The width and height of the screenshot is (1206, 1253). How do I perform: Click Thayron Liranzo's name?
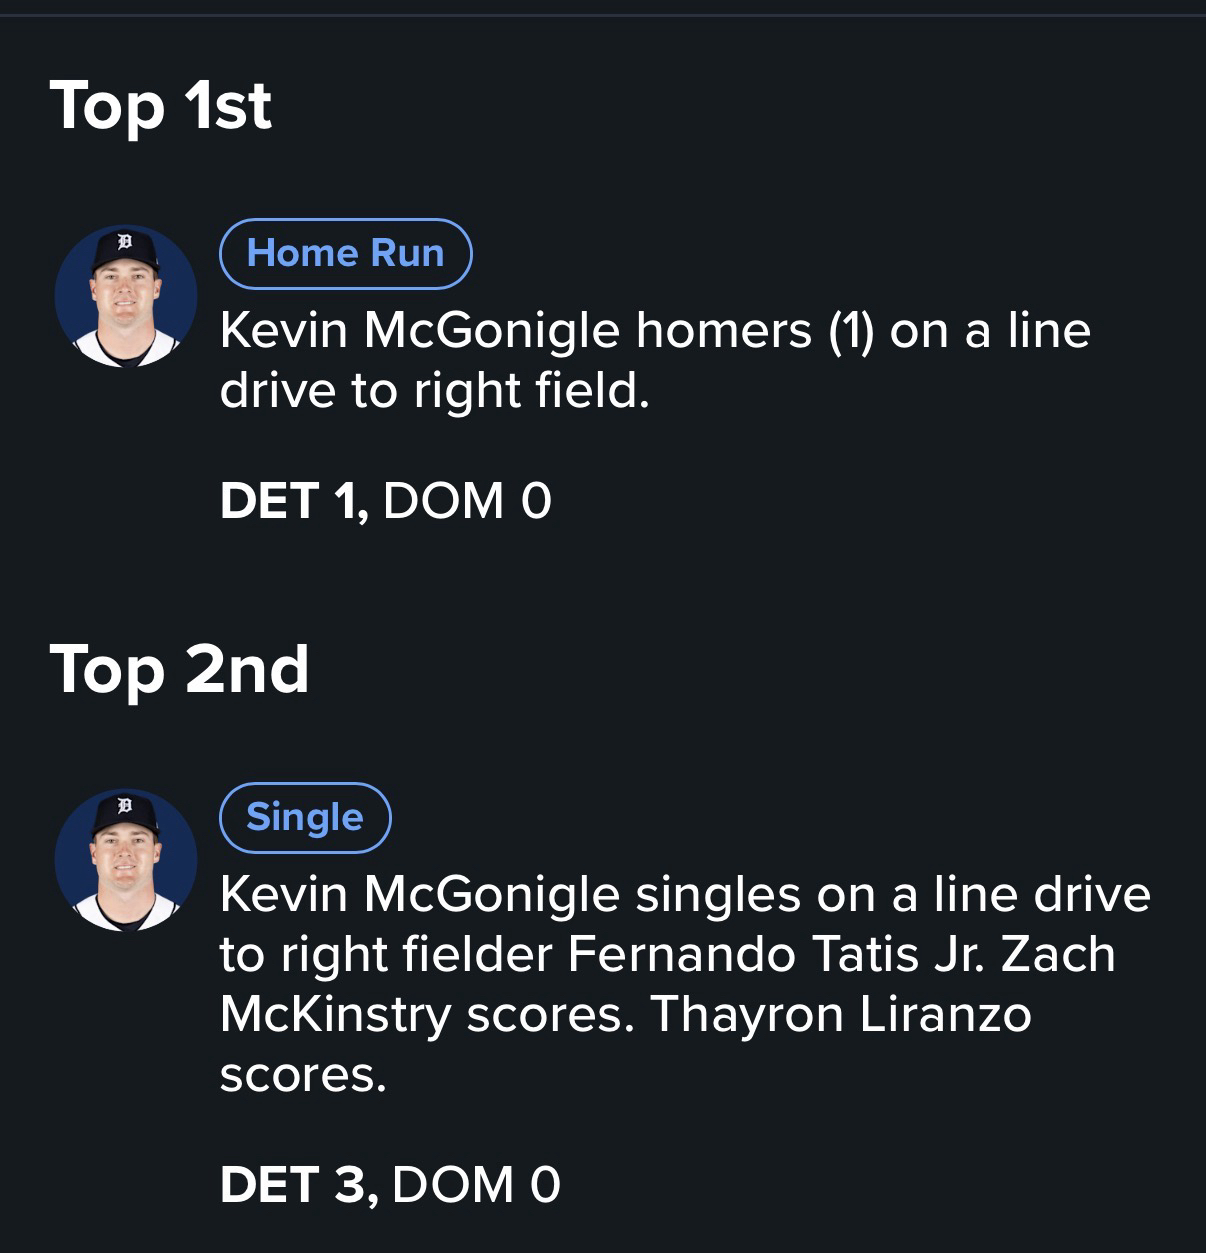[x=840, y=1014]
